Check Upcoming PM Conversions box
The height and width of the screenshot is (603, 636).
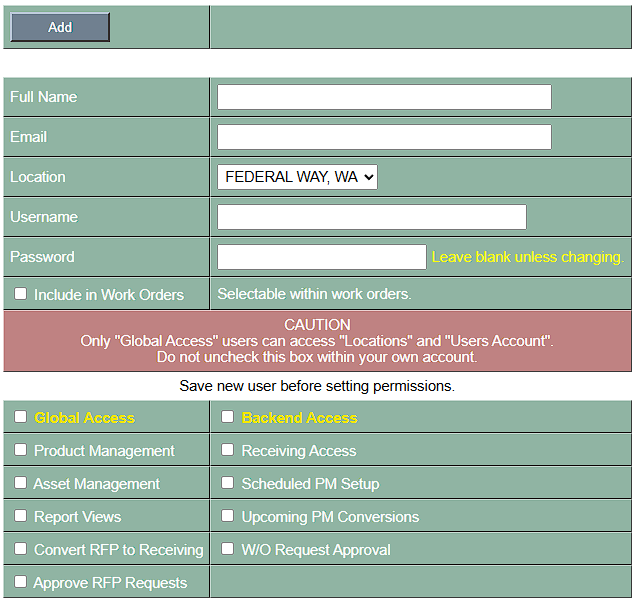(228, 516)
